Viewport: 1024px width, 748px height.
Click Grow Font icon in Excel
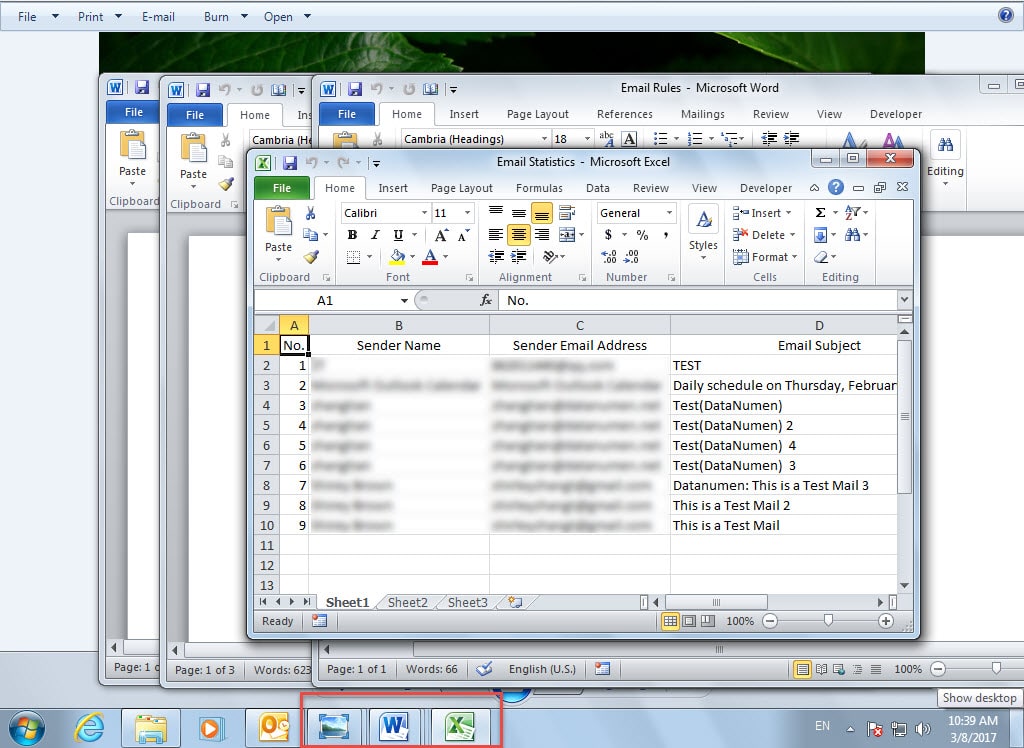[441, 235]
